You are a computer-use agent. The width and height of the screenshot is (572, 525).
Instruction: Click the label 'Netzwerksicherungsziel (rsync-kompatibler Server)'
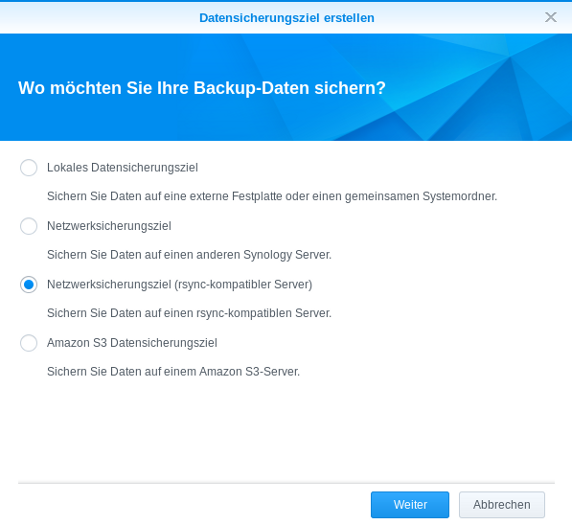click(179, 285)
